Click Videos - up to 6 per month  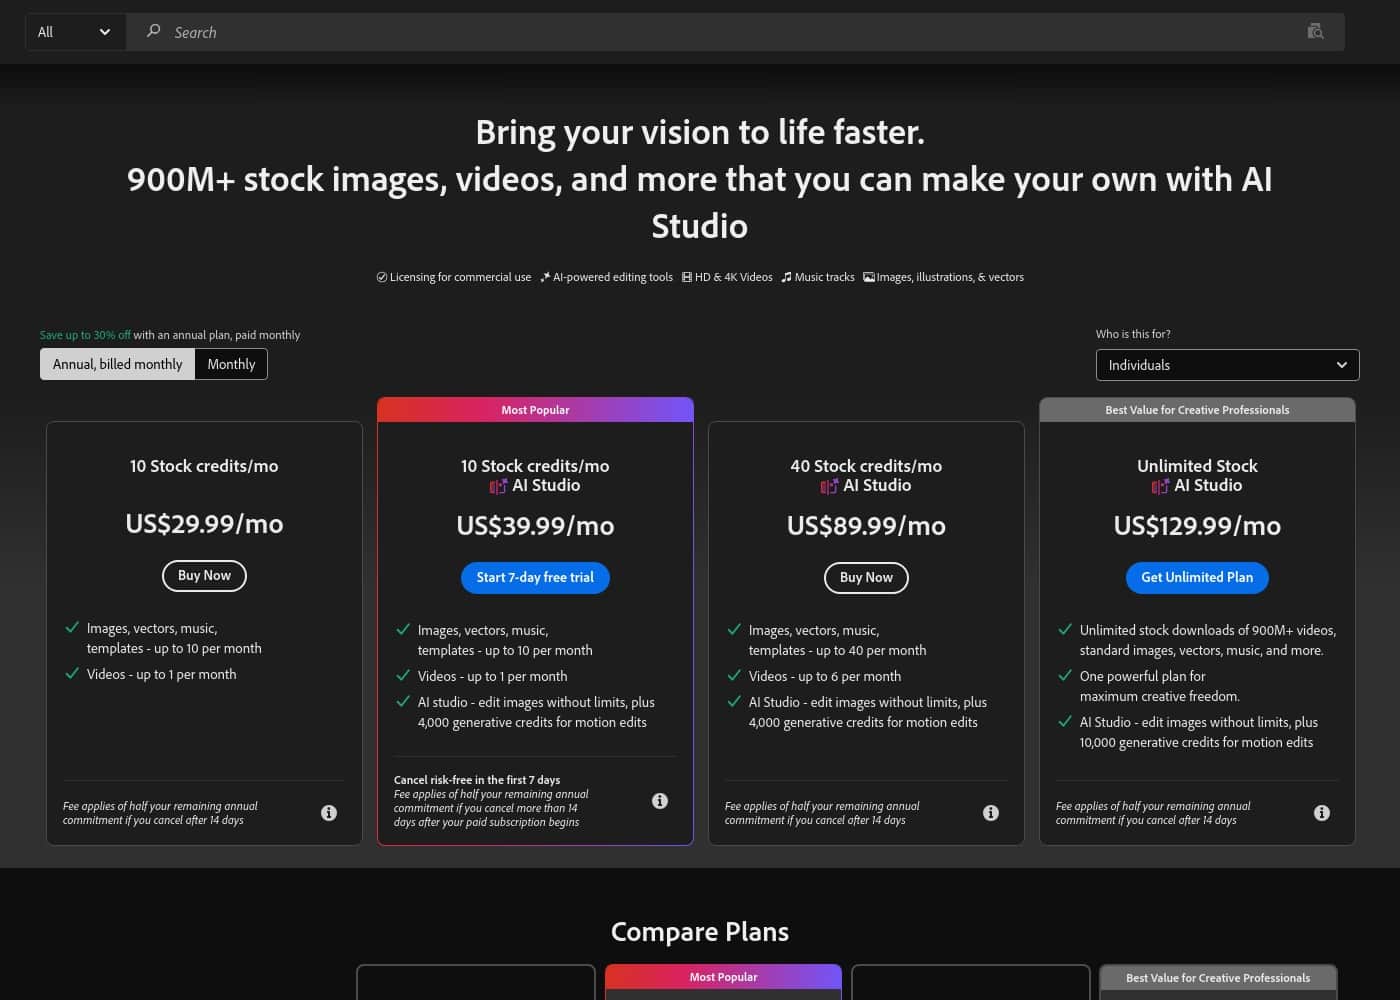825,676
